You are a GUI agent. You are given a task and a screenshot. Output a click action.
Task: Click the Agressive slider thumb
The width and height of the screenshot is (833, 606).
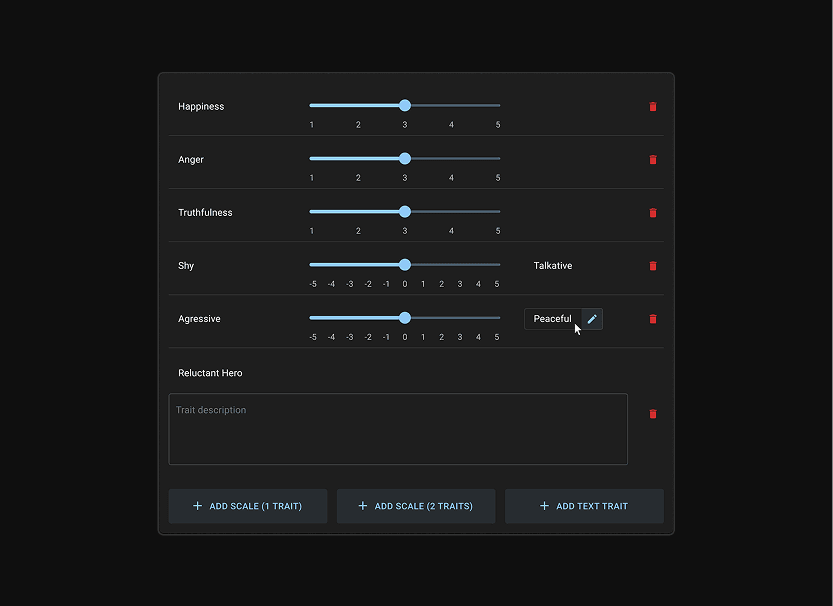point(405,317)
